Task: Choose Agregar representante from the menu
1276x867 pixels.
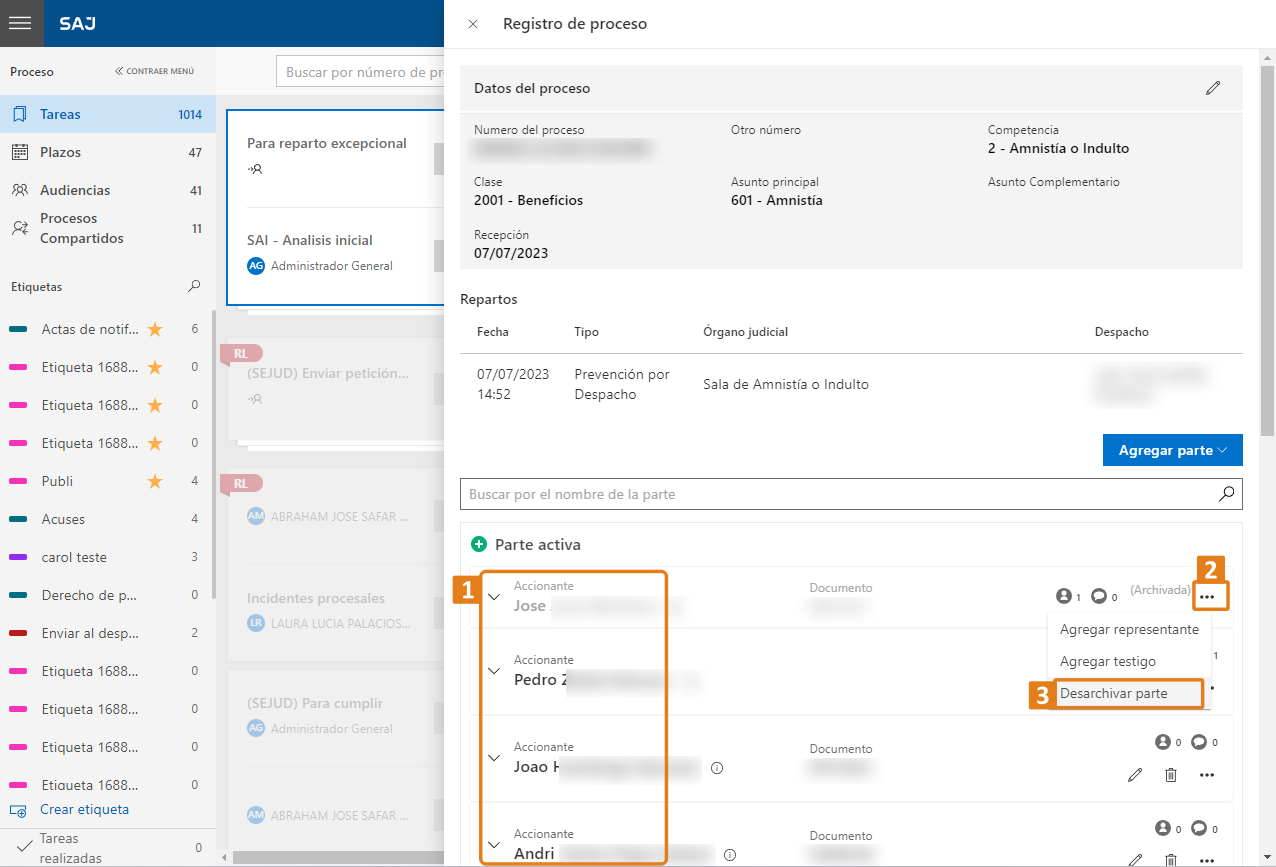Action: click(1129, 630)
